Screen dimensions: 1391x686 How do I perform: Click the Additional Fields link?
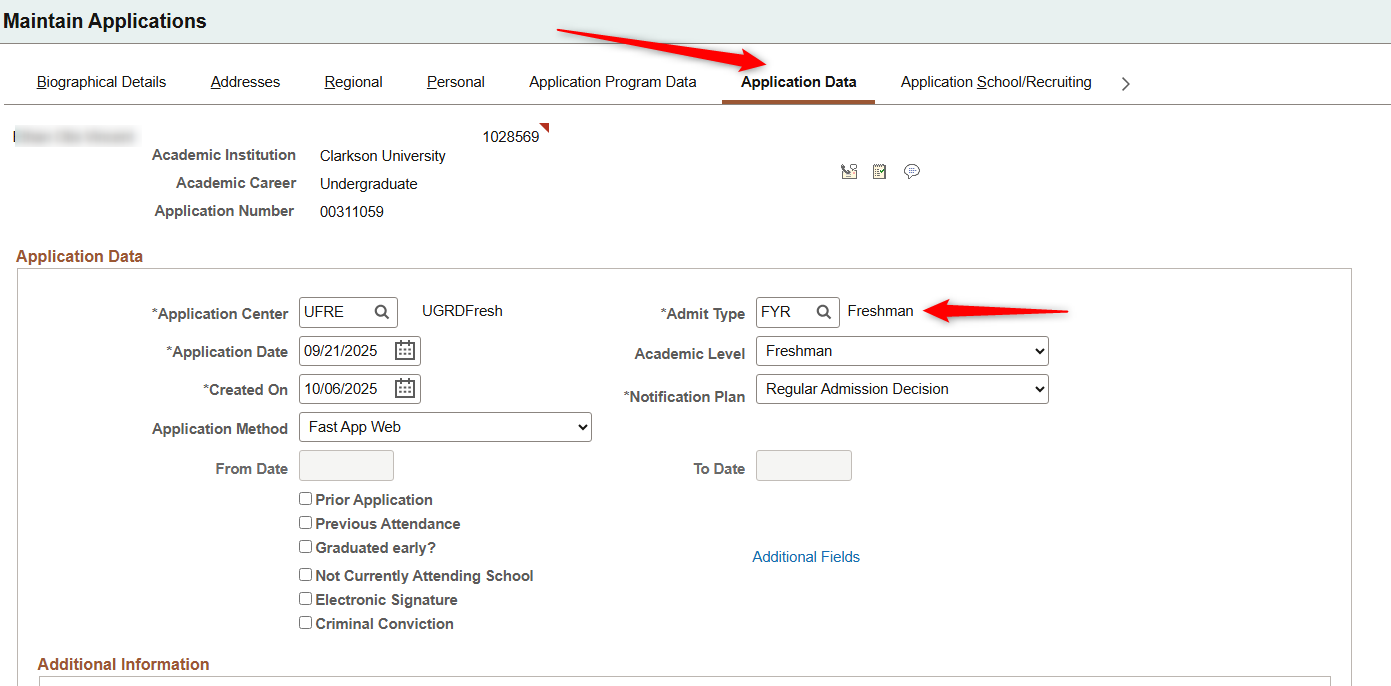coord(806,557)
